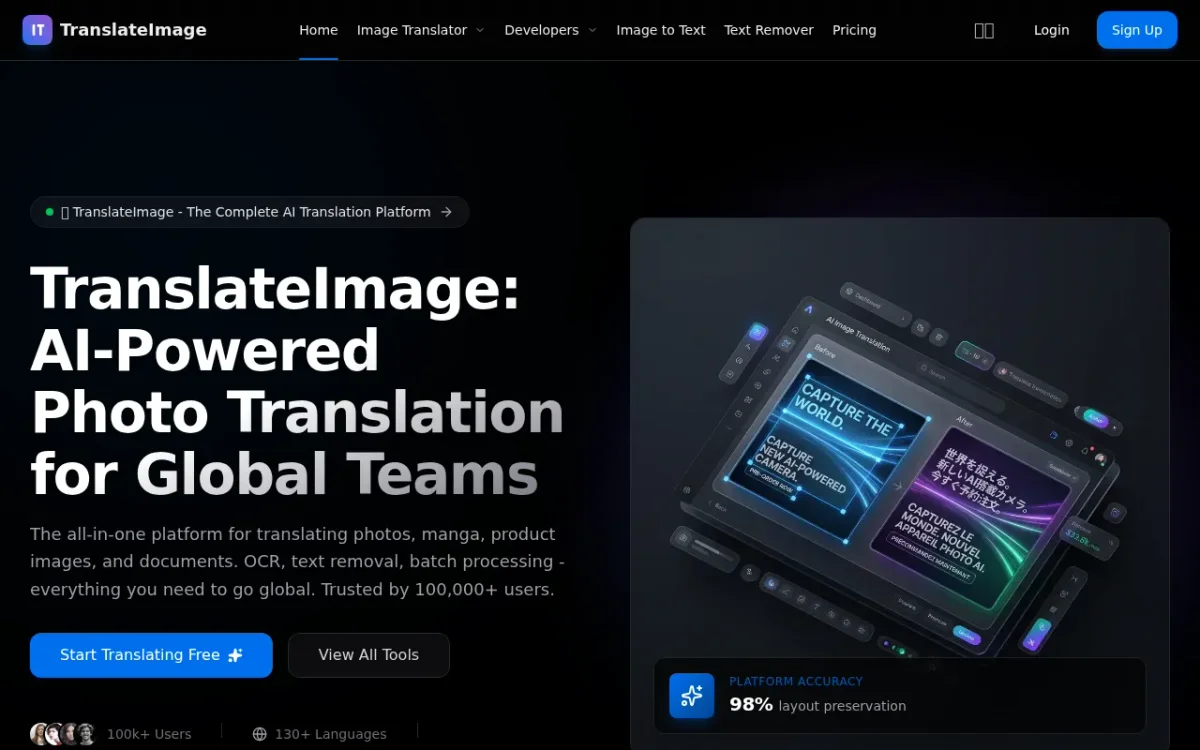Click the arrow icon in the announcement pill

447,212
